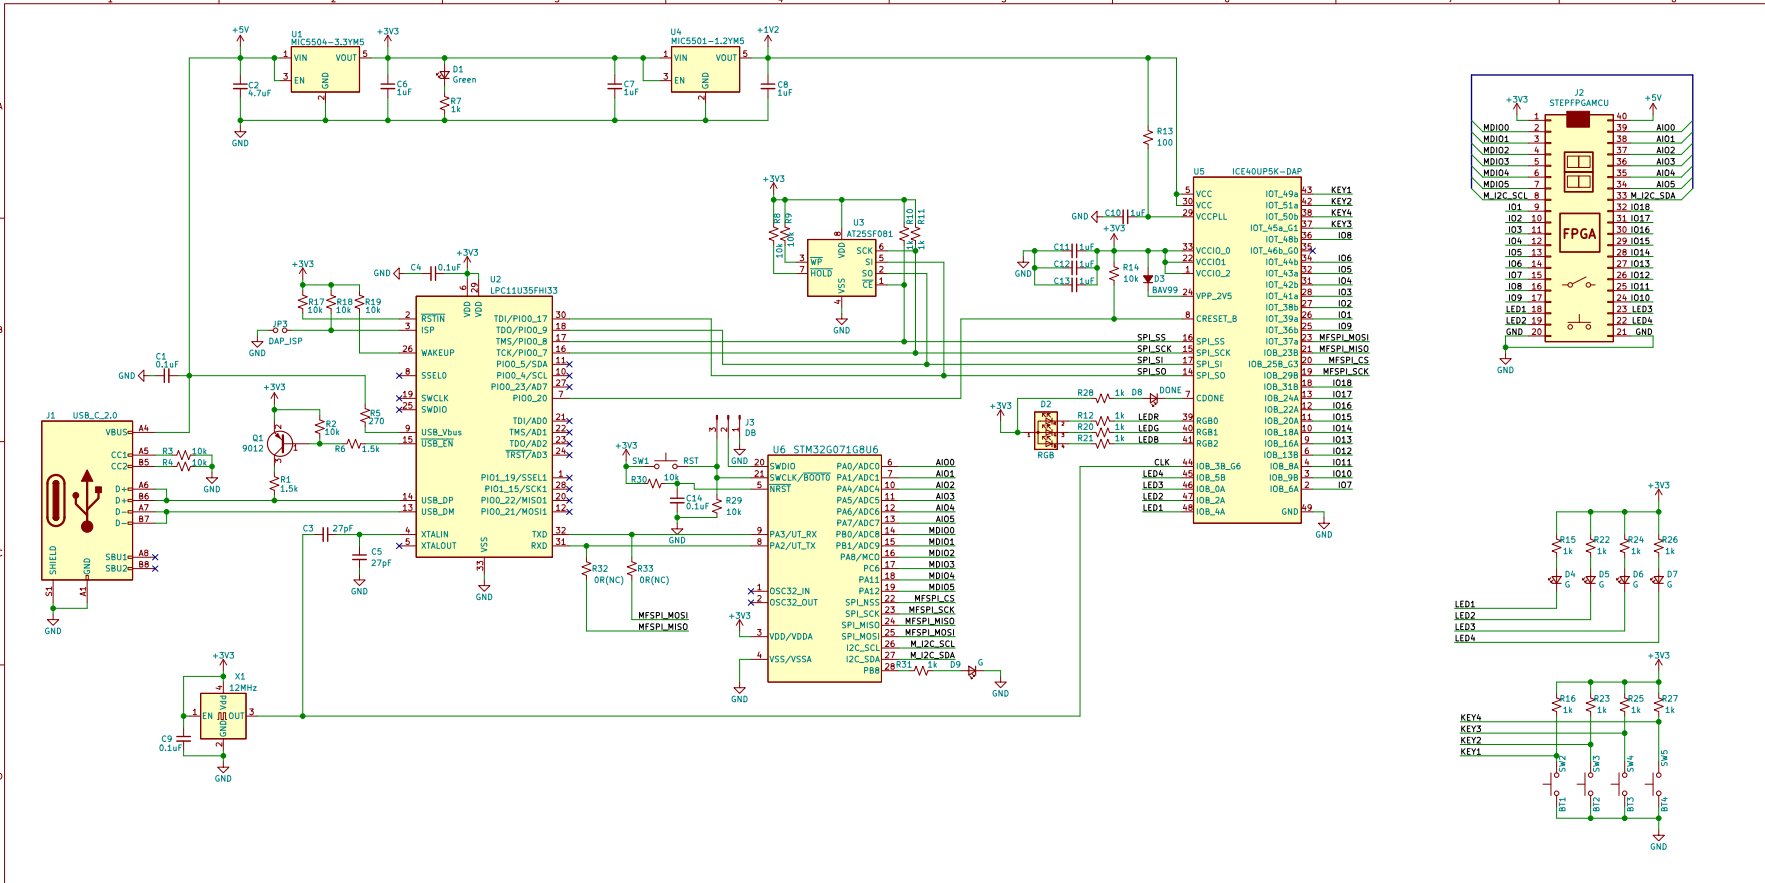Select the R26 1k resistor symbol
The height and width of the screenshot is (883, 1765).
coord(1659,546)
